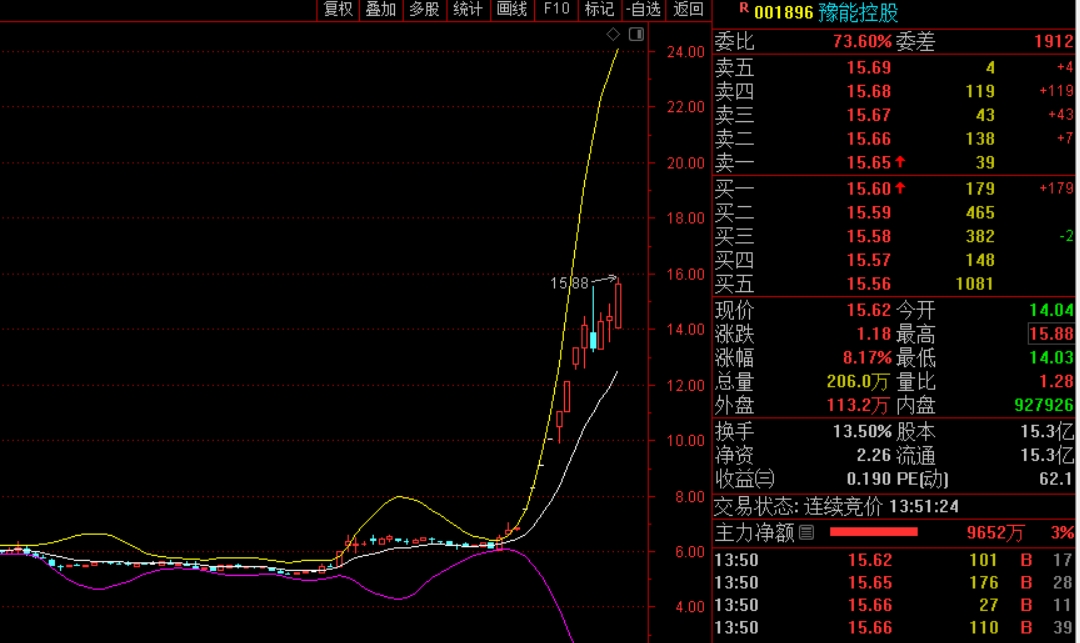The width and height of the screenshot is (1080, 643).
Task: Click 返回 to go back
Action: pyautogui.click(x=688, y=10)
